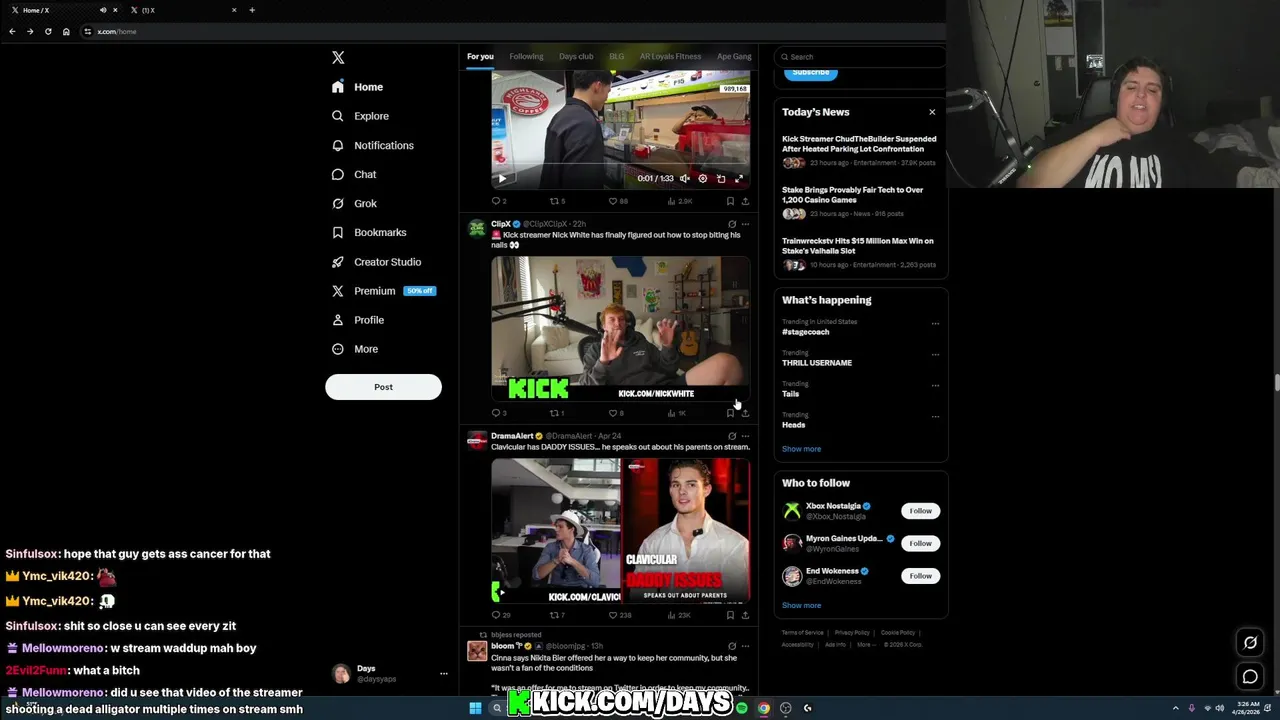Open Notifications in the sidebar
Viewport: 1280px width, 720px height.
tap(372, 145)
